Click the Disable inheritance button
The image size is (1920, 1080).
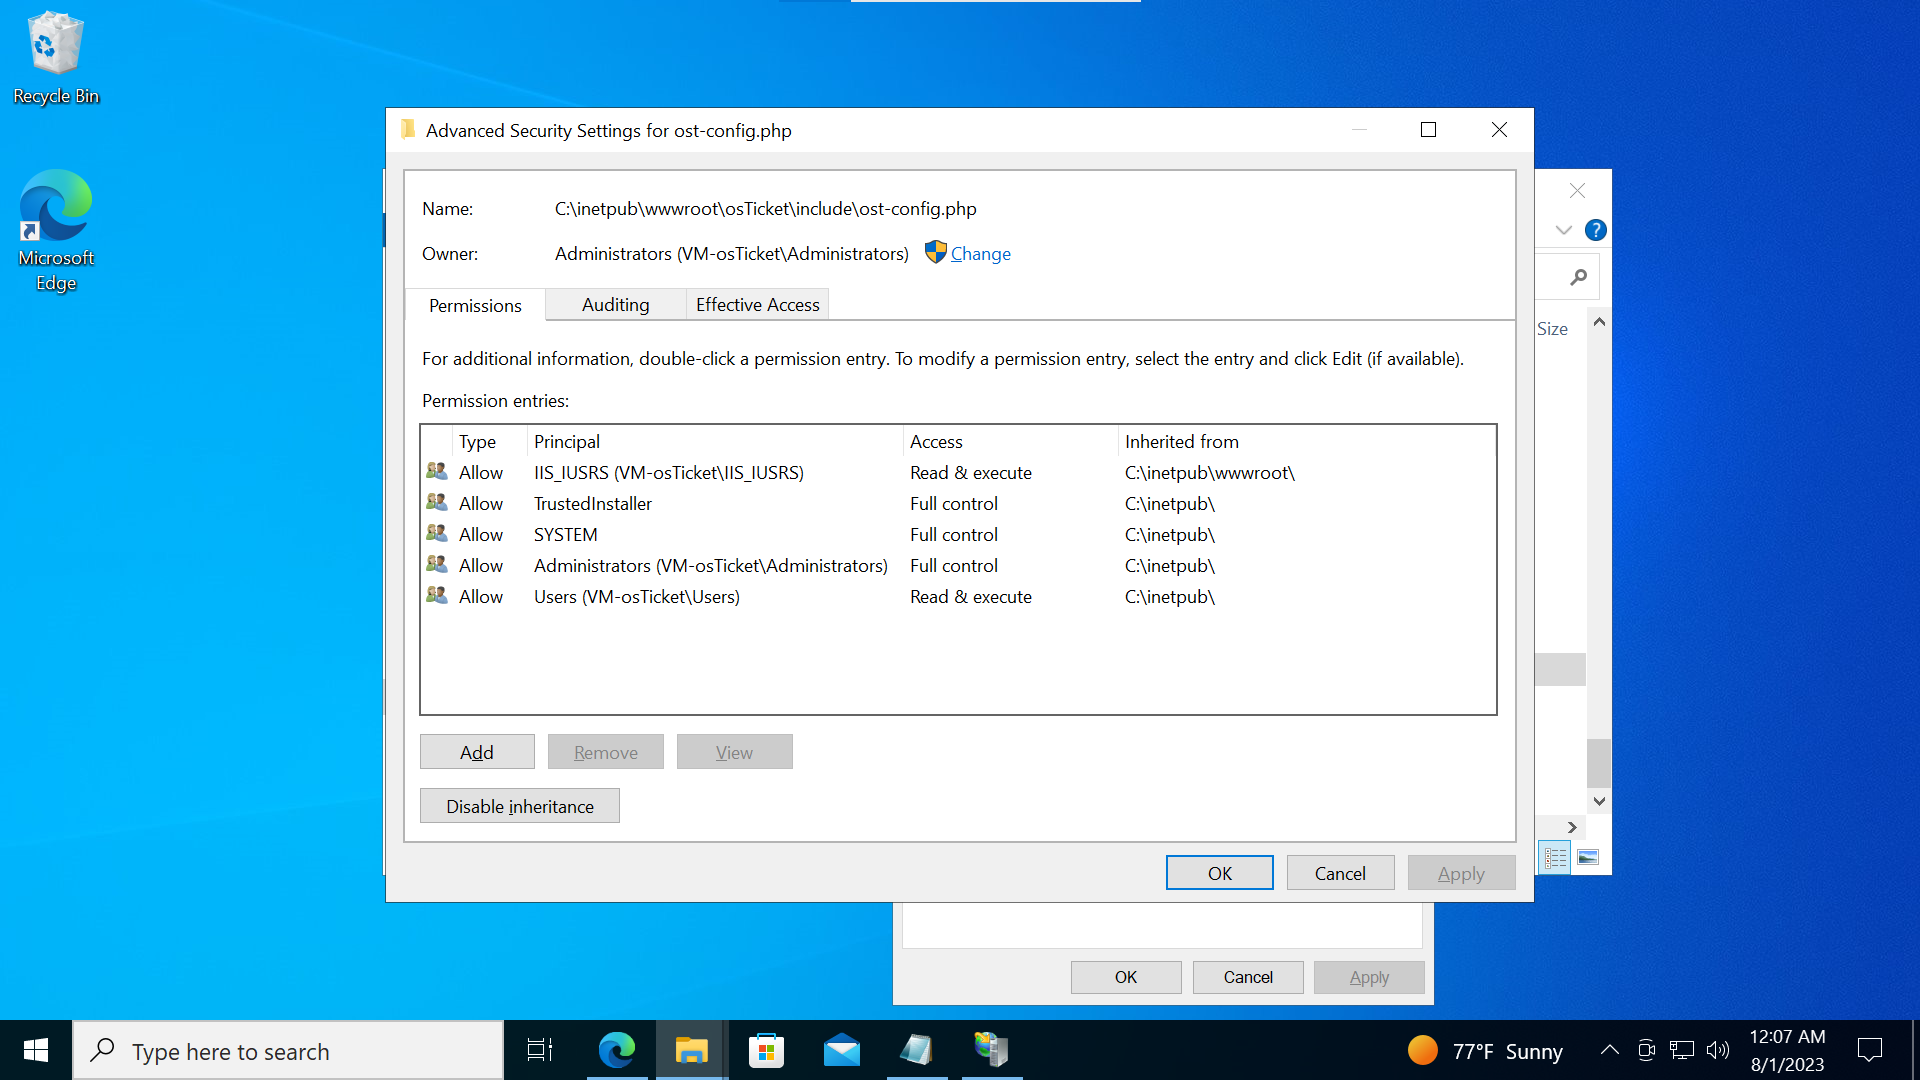[519, 806]
